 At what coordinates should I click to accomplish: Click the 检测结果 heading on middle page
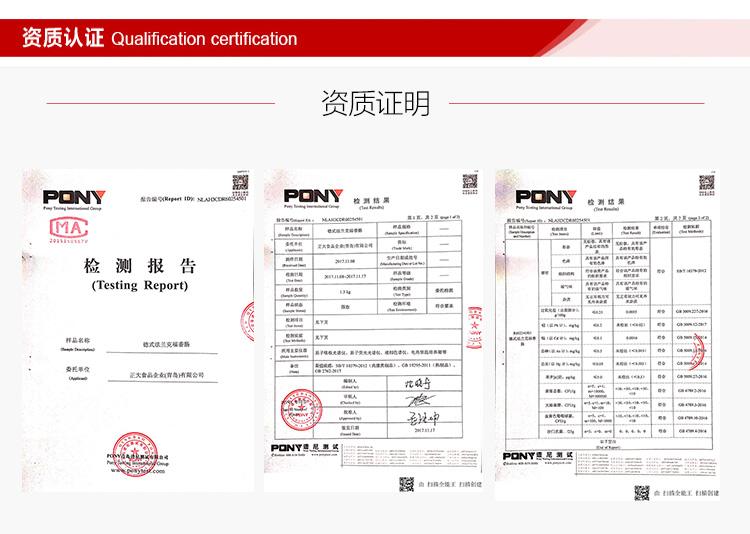pyautogui.click(x=371, y=200)
